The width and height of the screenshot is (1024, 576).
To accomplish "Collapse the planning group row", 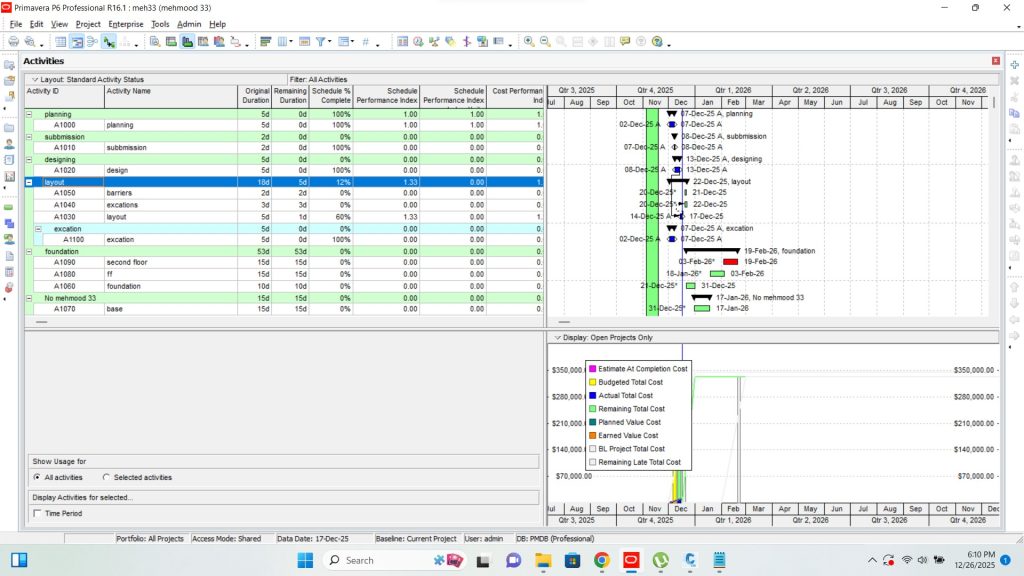I will point(29,114).
